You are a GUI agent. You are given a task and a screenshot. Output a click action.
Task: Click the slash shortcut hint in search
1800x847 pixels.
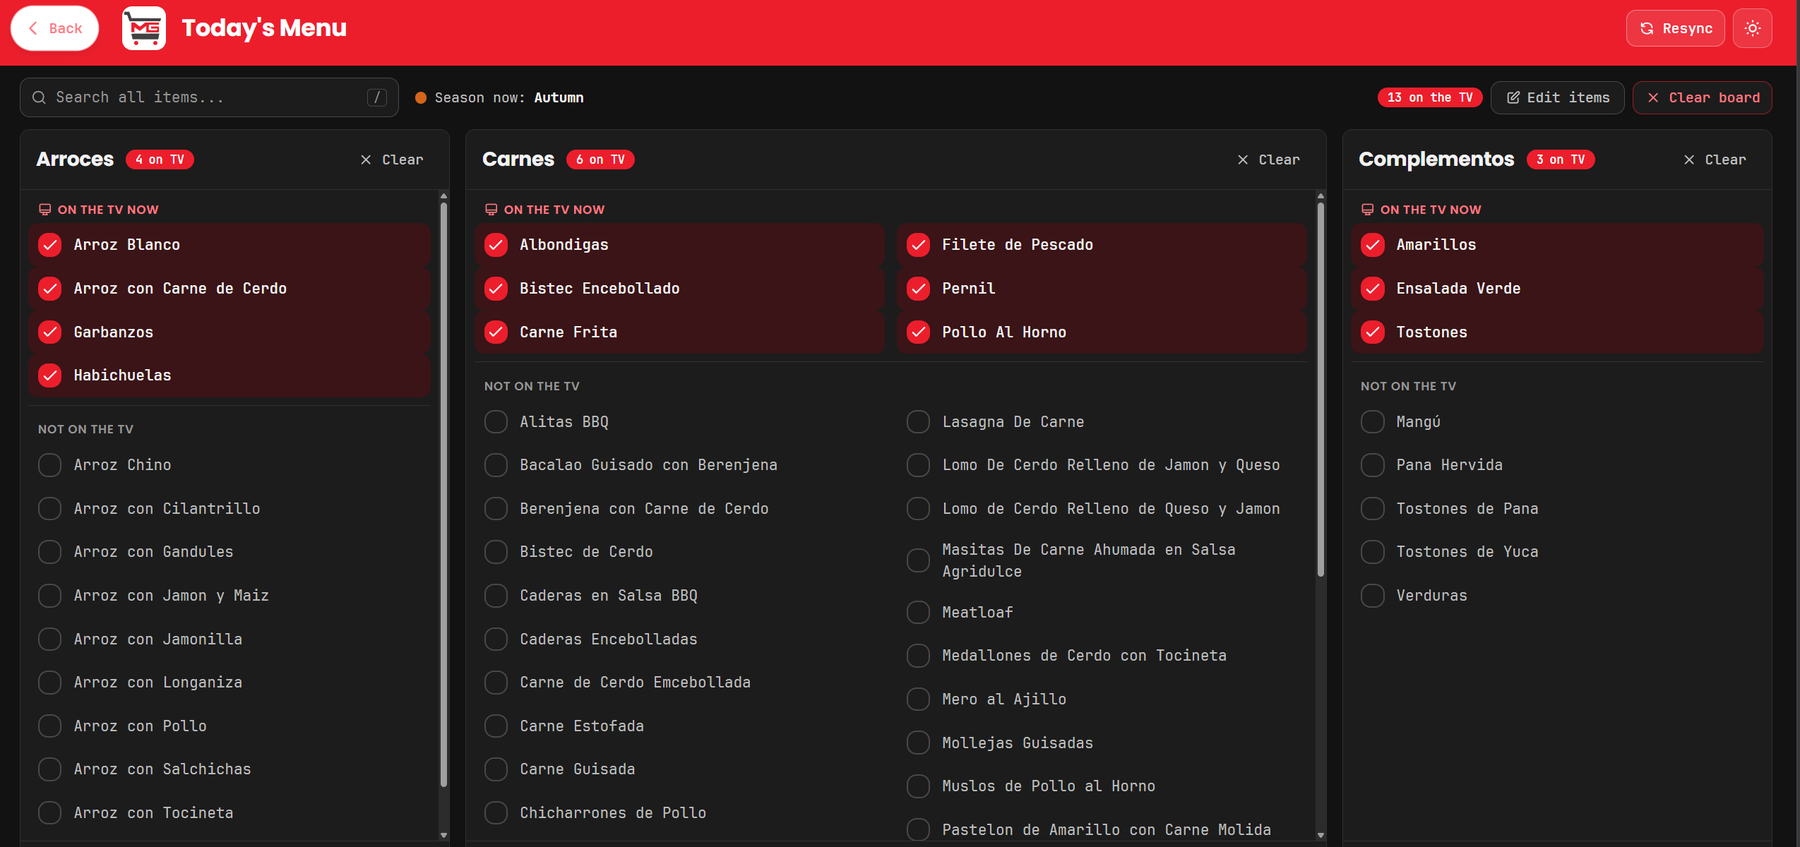coord(377,97)
